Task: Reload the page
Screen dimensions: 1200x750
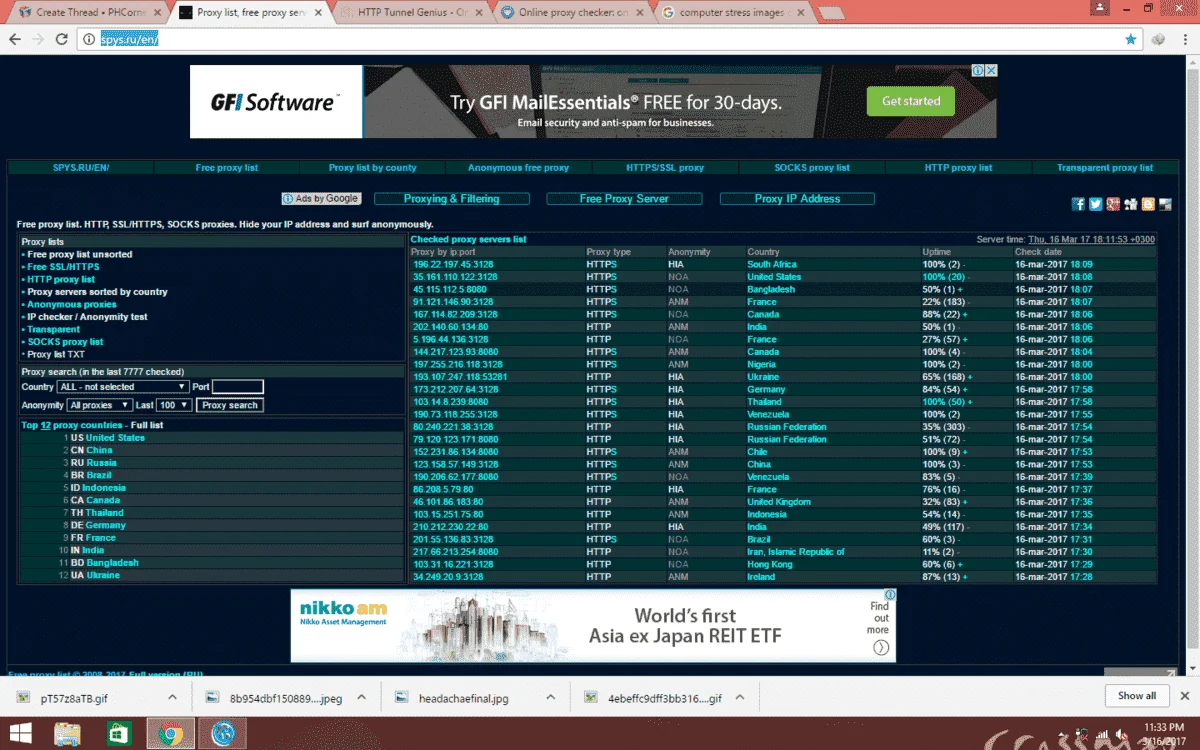Action: click(x=62, y=39)
